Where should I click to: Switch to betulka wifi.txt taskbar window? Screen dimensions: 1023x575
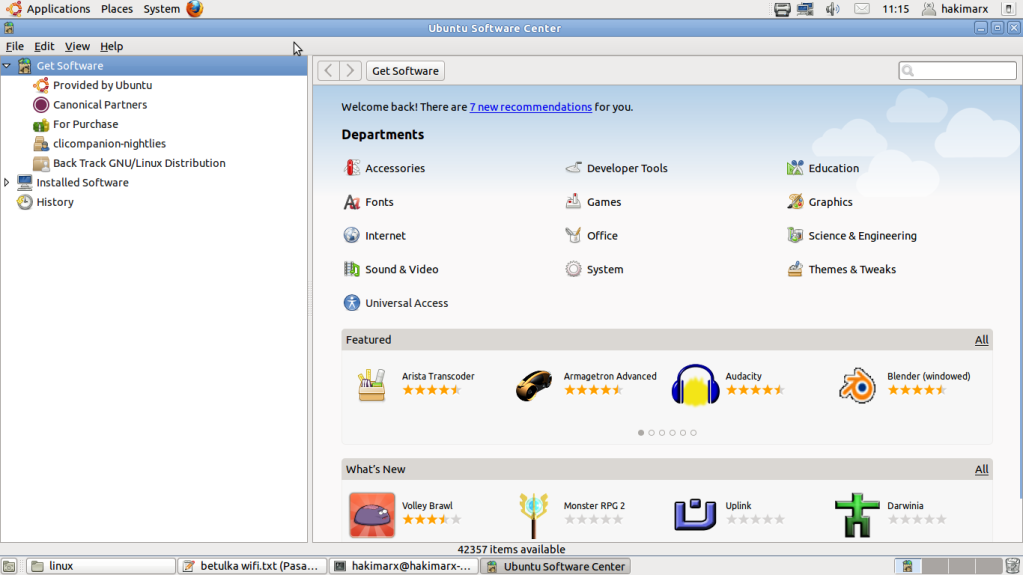coord(252,566)
